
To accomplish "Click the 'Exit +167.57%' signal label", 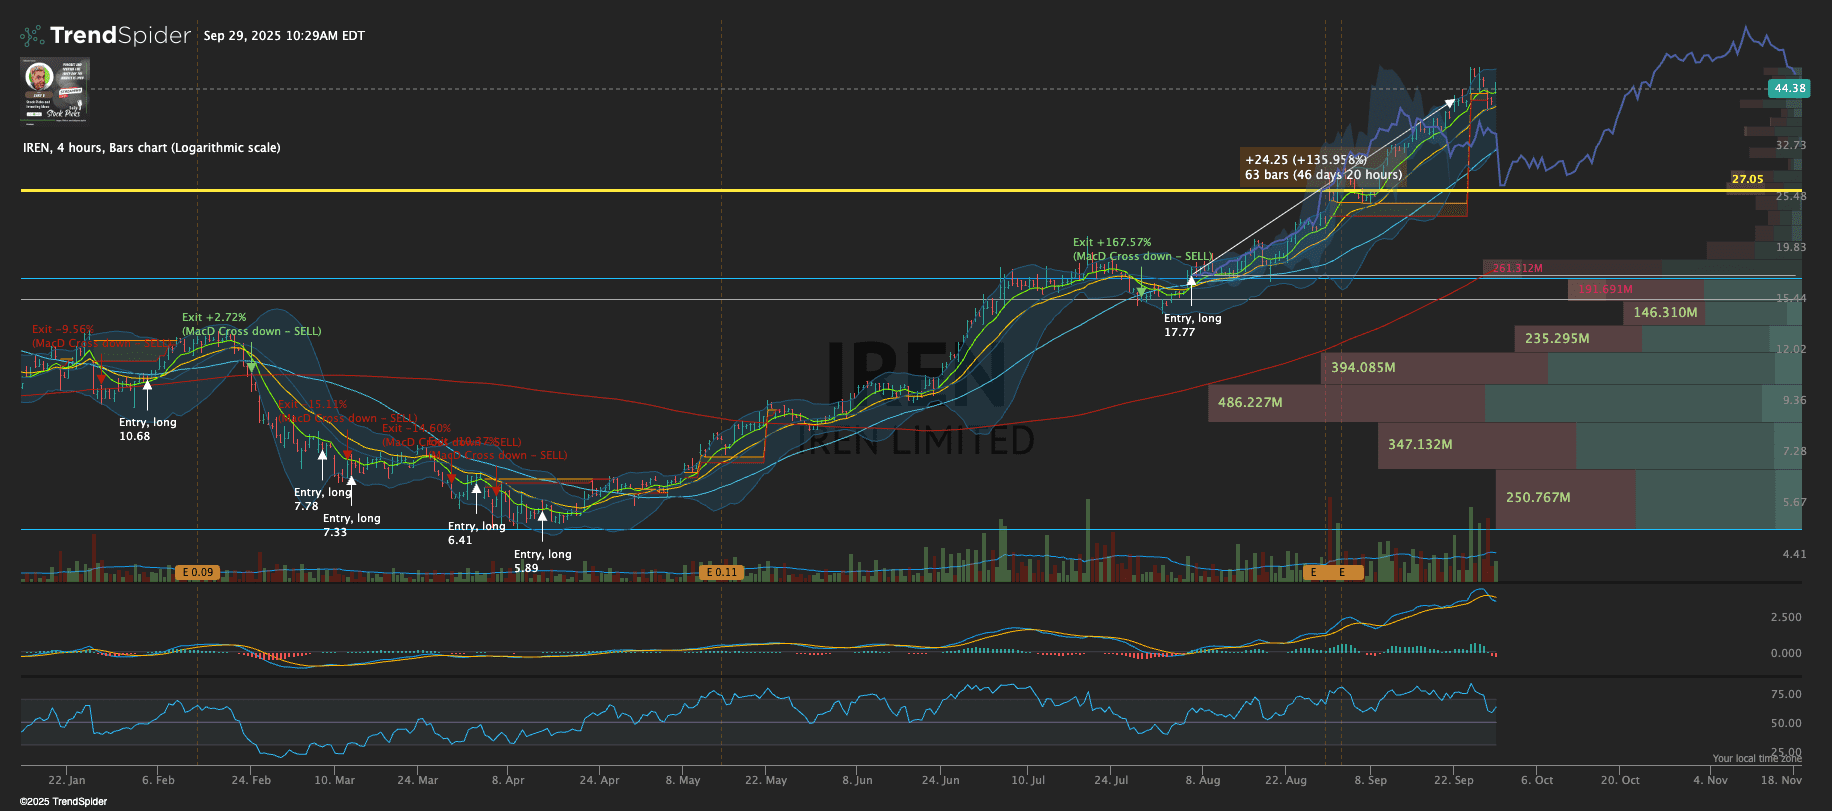I will [x=1111, y=242].
